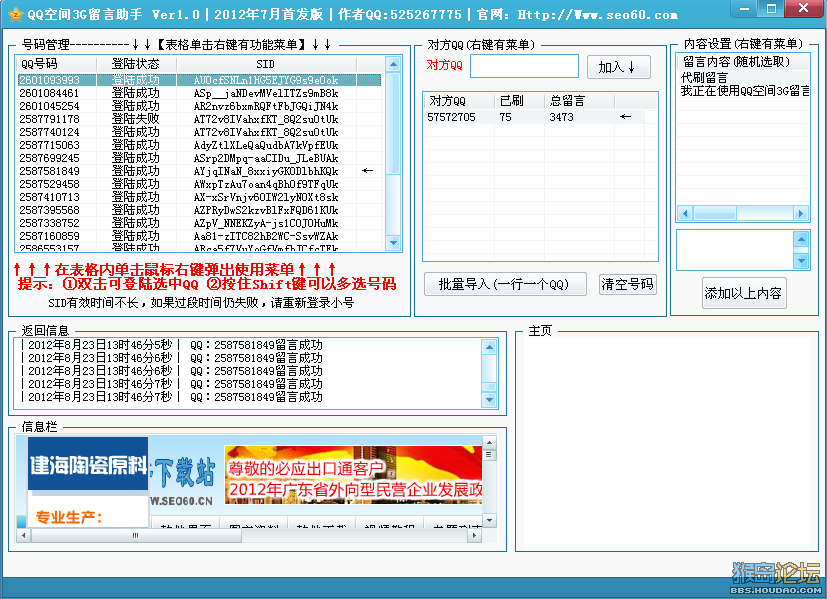Viewport: 827px width, 599px height.
Task: Select QQ row 2587581849
Action: [199, 171]
